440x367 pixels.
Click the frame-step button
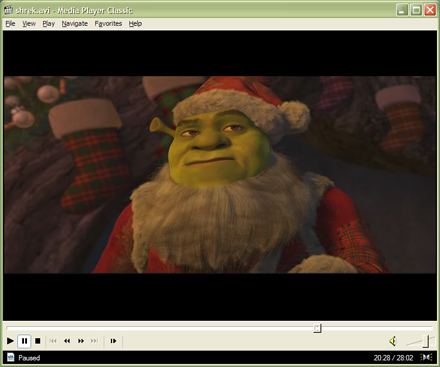click(113, 341)
